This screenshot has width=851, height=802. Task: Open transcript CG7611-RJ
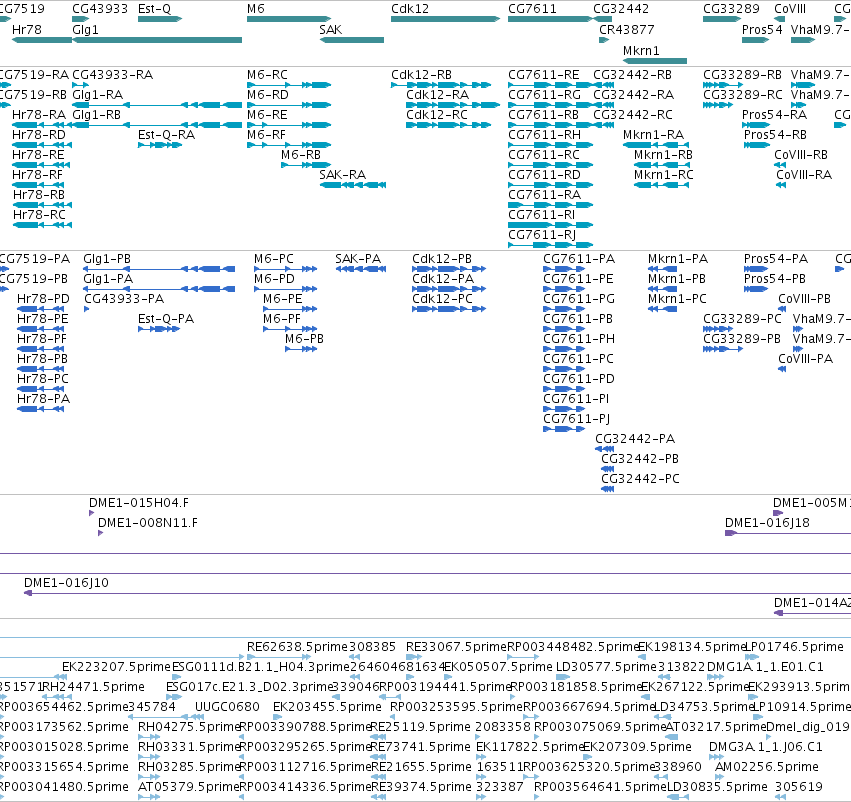click(x=542, y=234)
